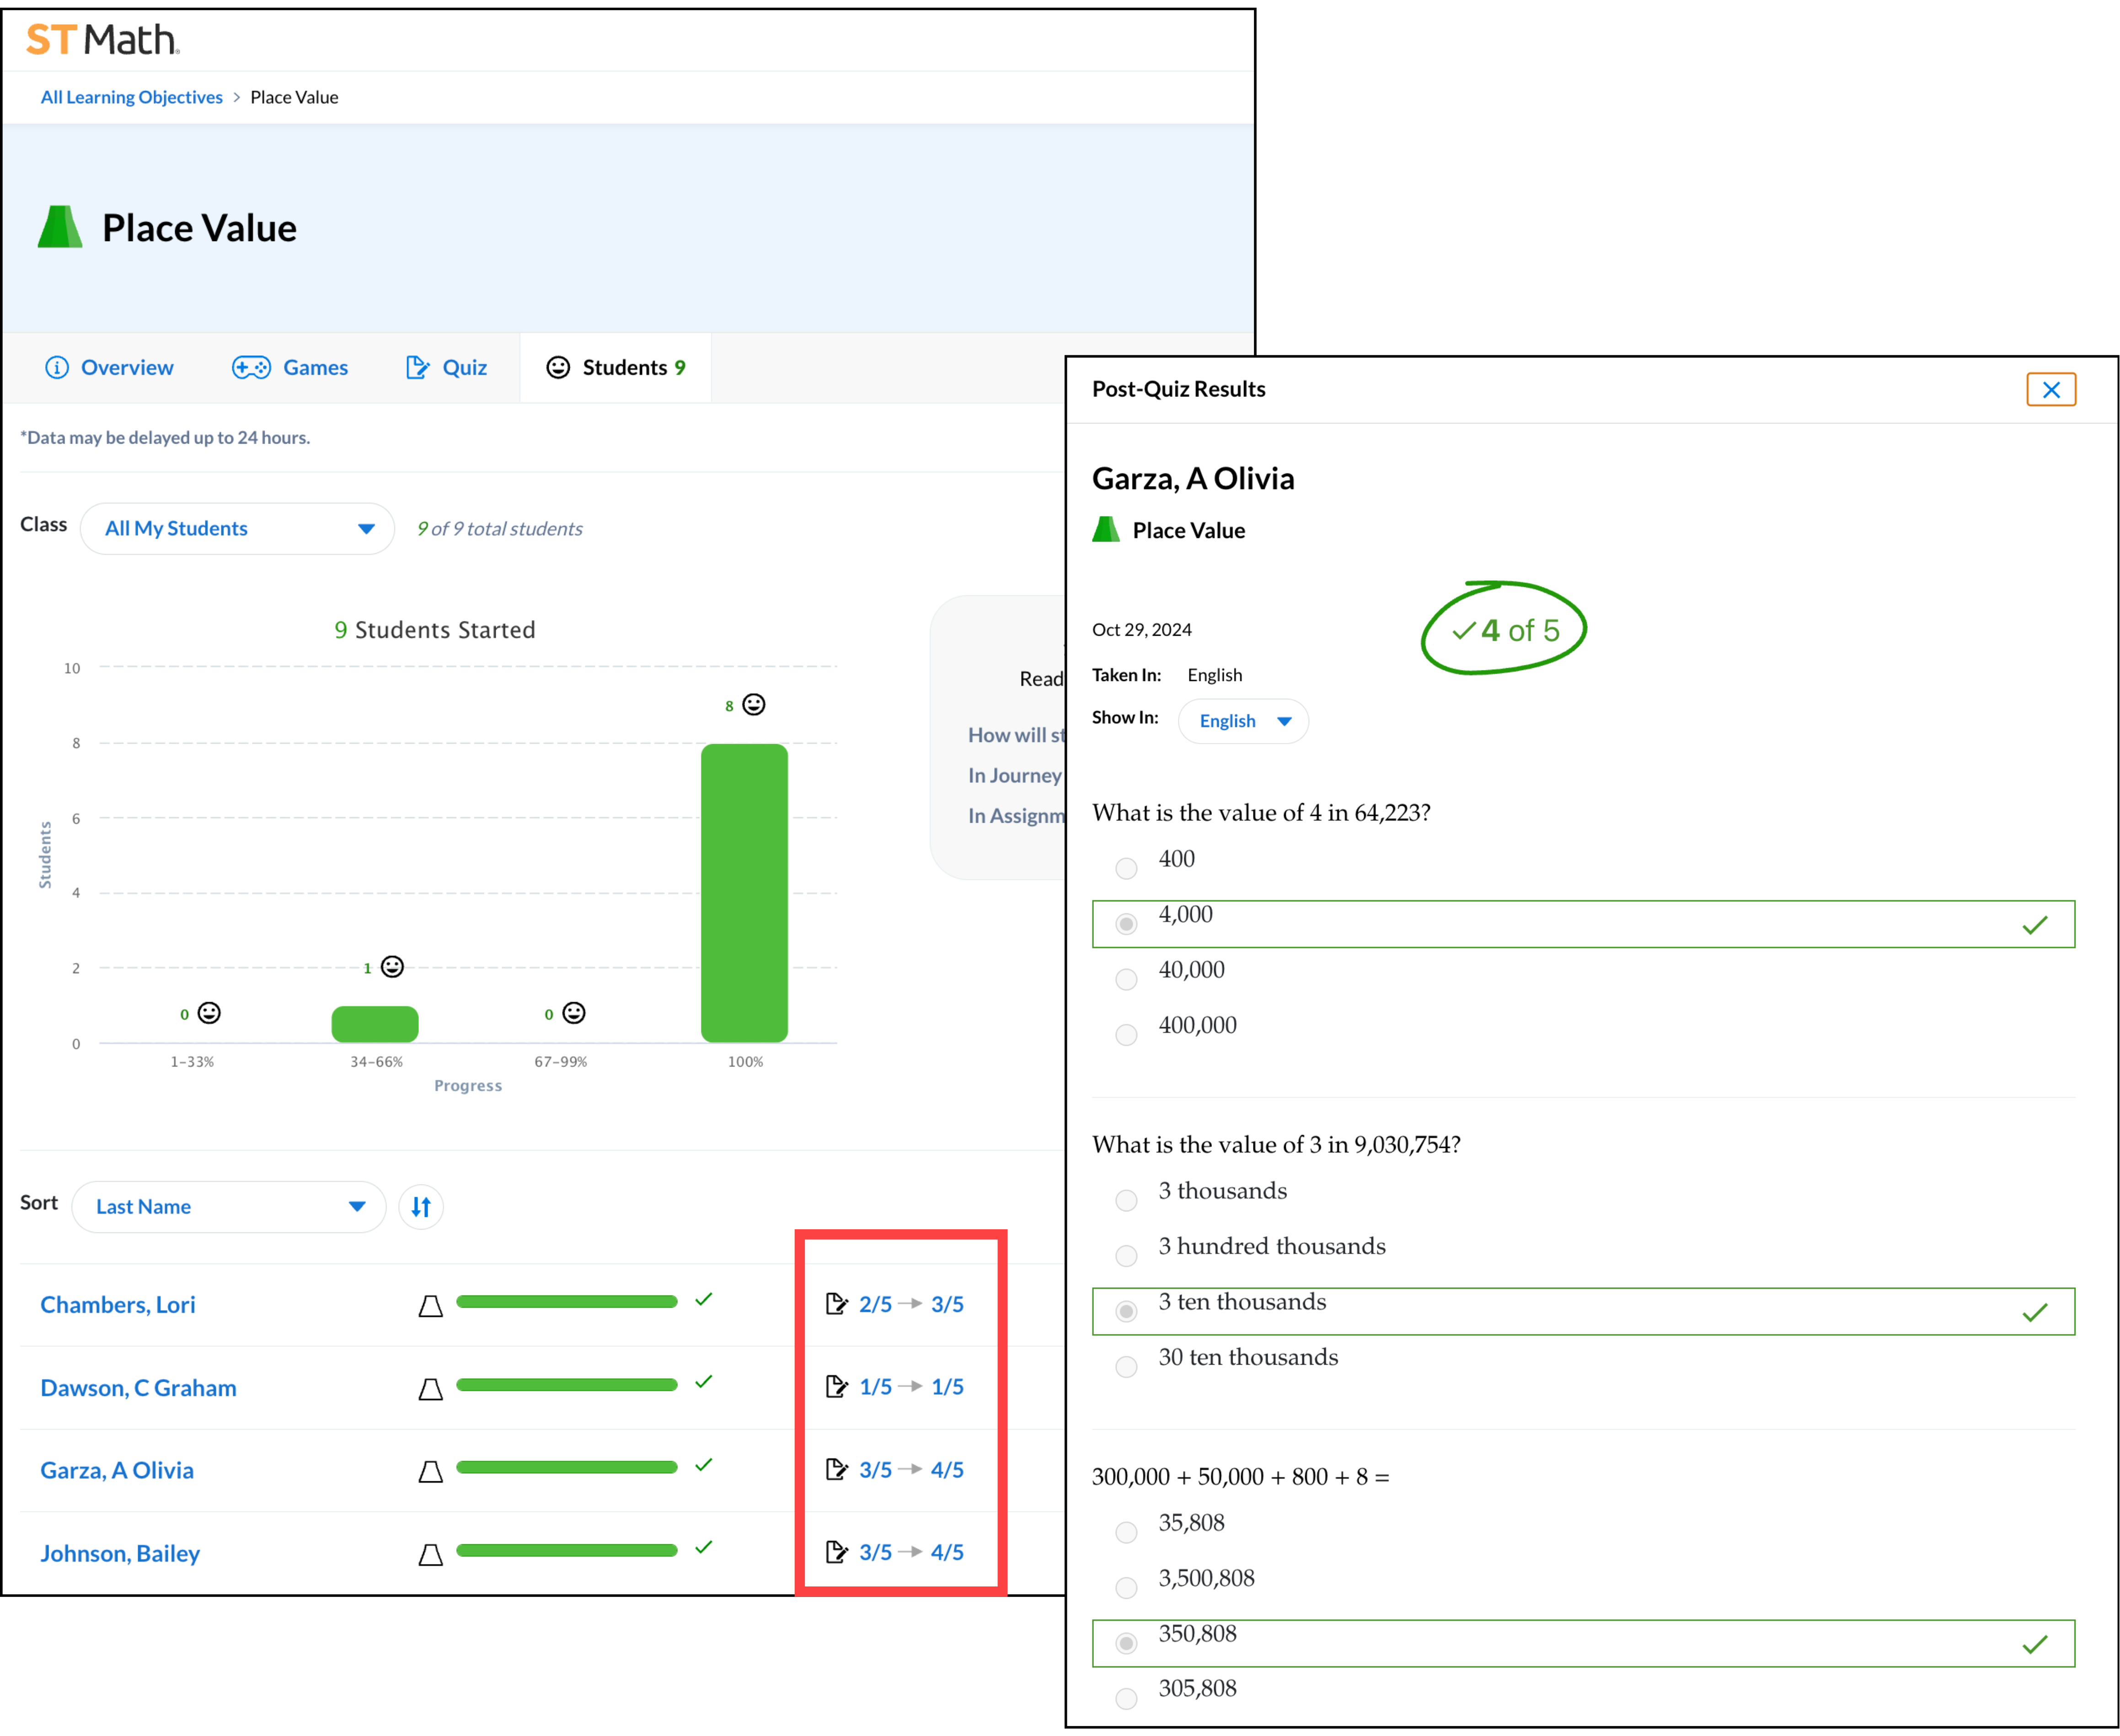This screenshot has width=2120, height=1736.
Task: Click smiley icon above 1-33% column
Action: pyautogui.click(x=209, y=1012)
